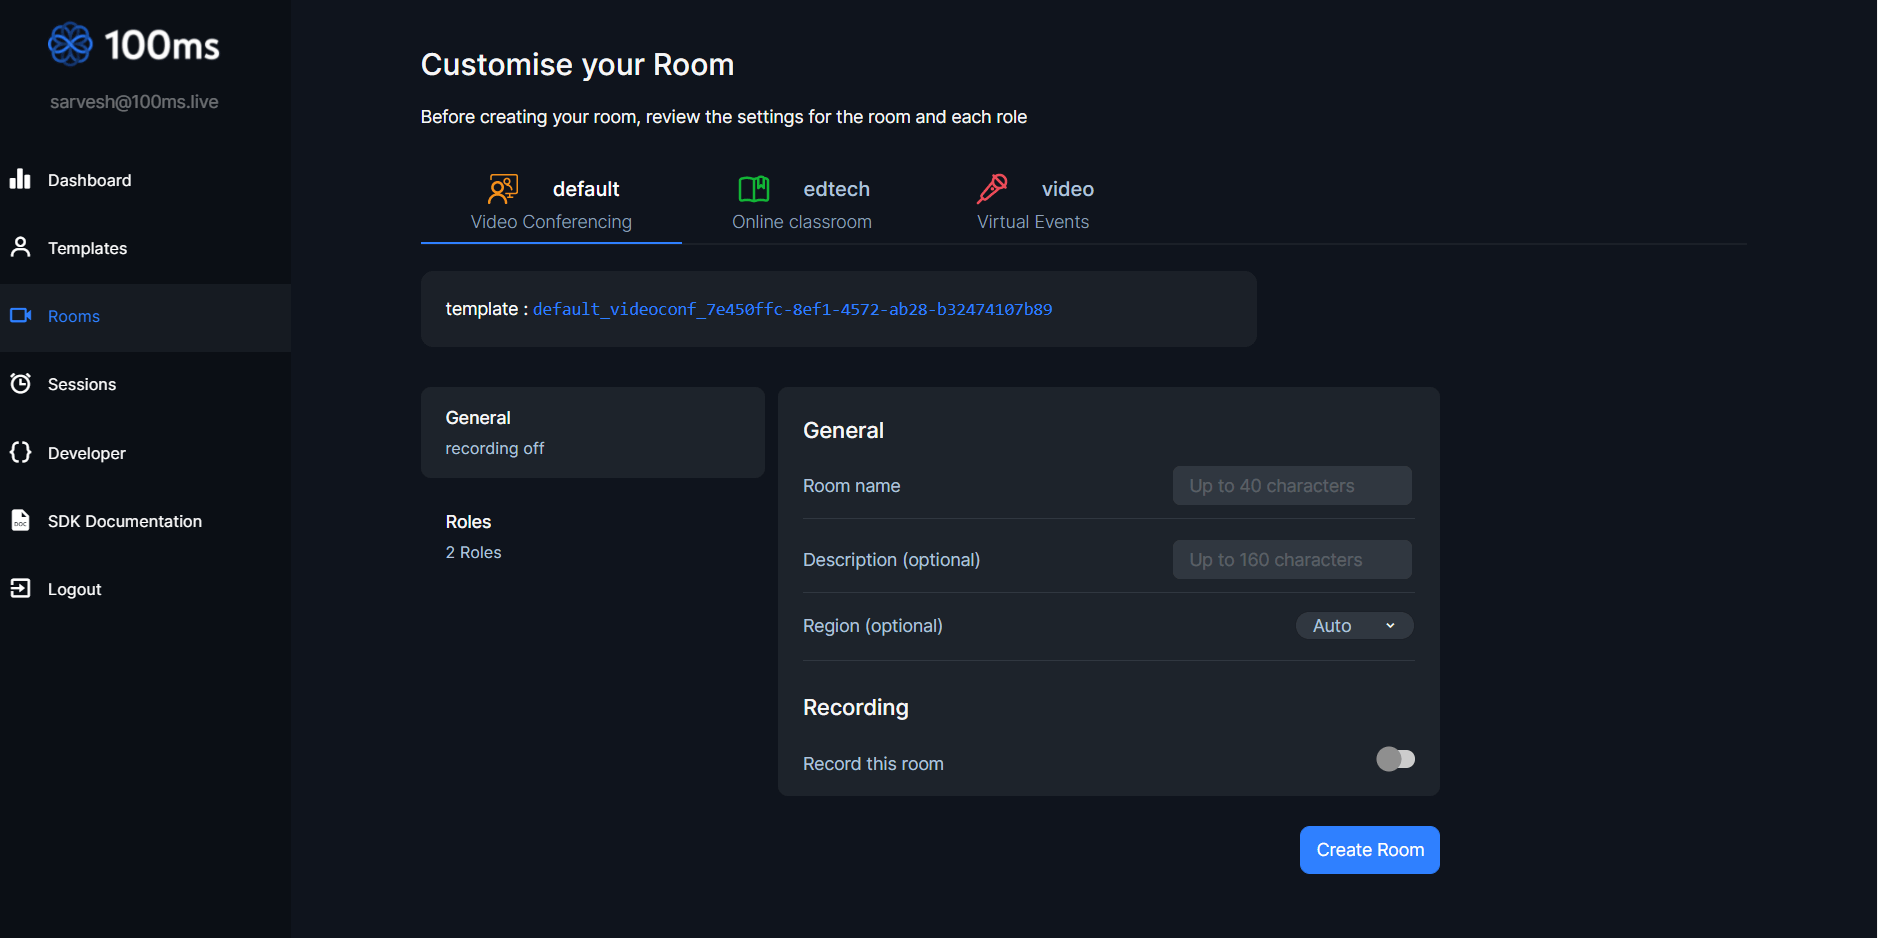This screenshot has width=1878, height=938.
Task: Click the Templates person icon
Action: point(21,247)
